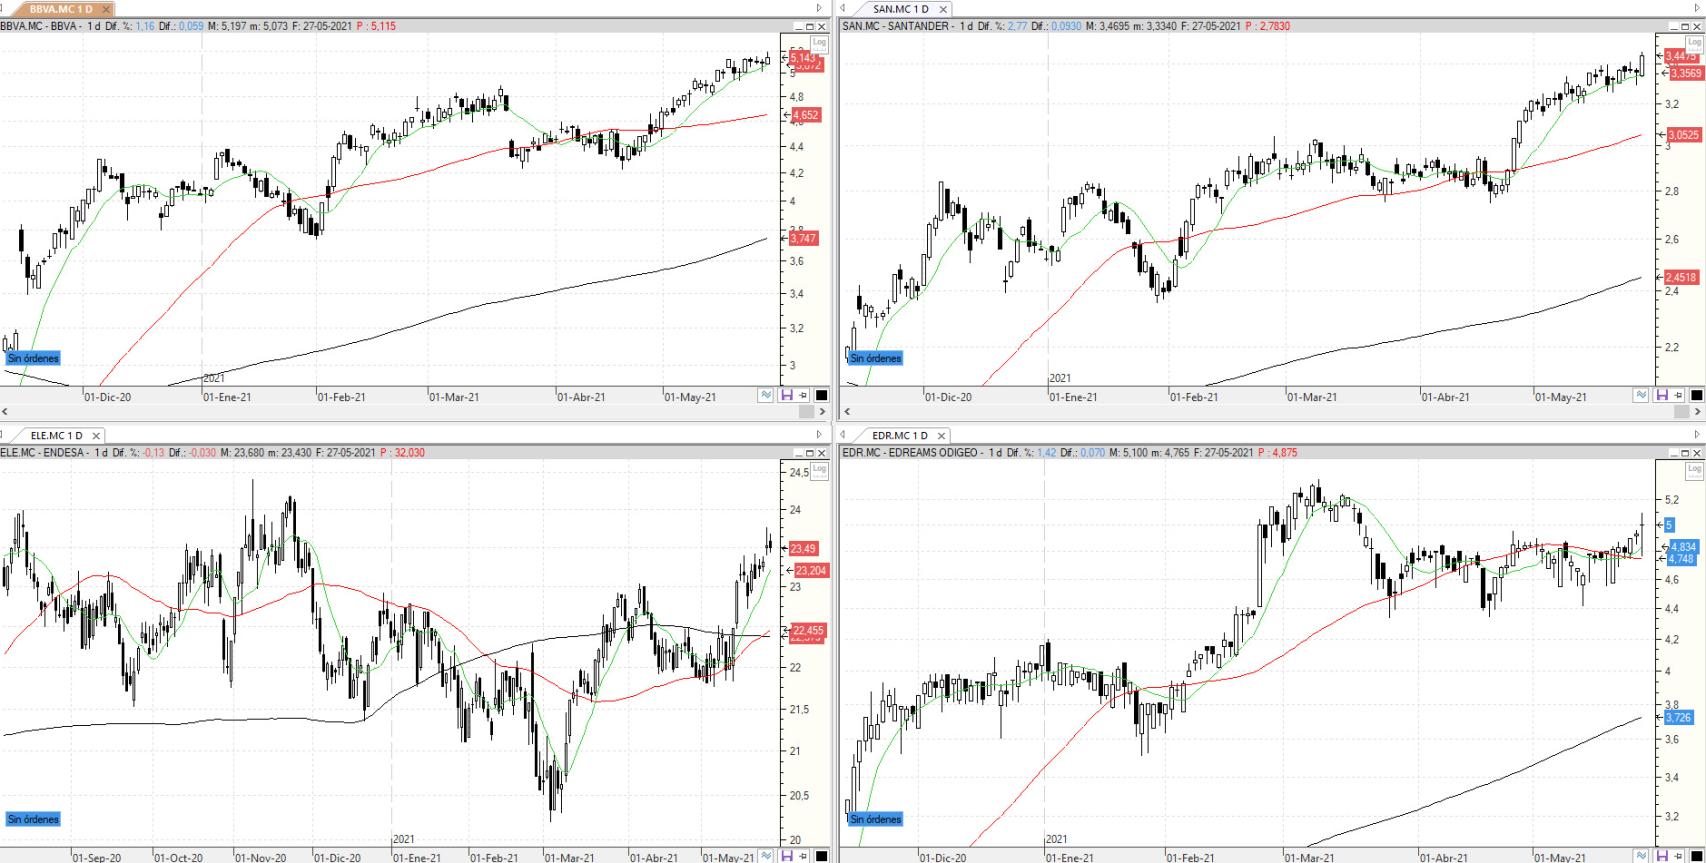The width and height of the screenshot is (1706, 863).
Task: Click 'Sin órdenes' button on BBVA chart
Action: click(x=33, y=358)
